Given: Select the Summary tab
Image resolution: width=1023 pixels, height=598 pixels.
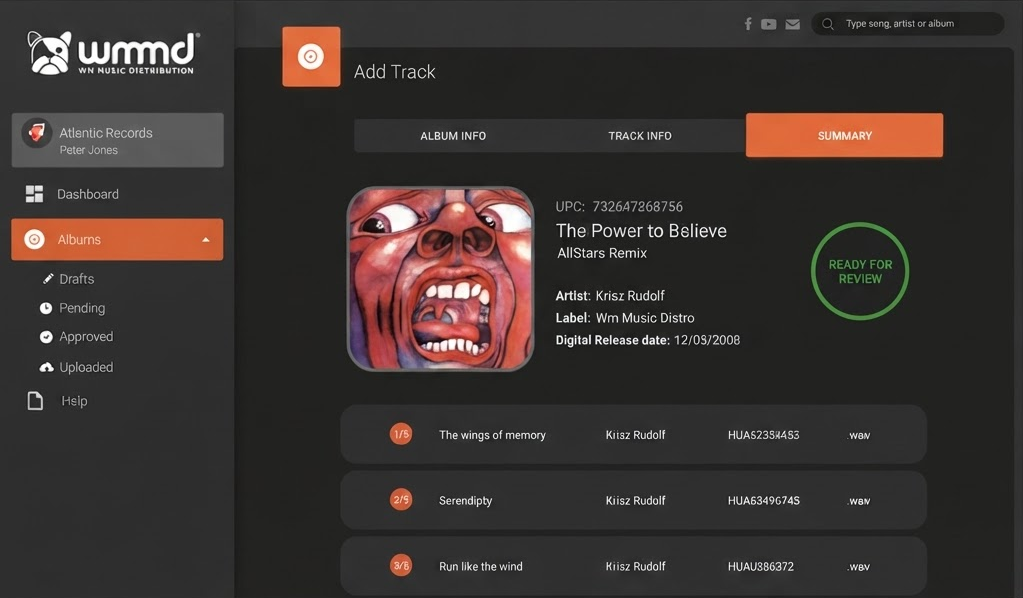Looking at the screenshot, I should click(844, 135).
